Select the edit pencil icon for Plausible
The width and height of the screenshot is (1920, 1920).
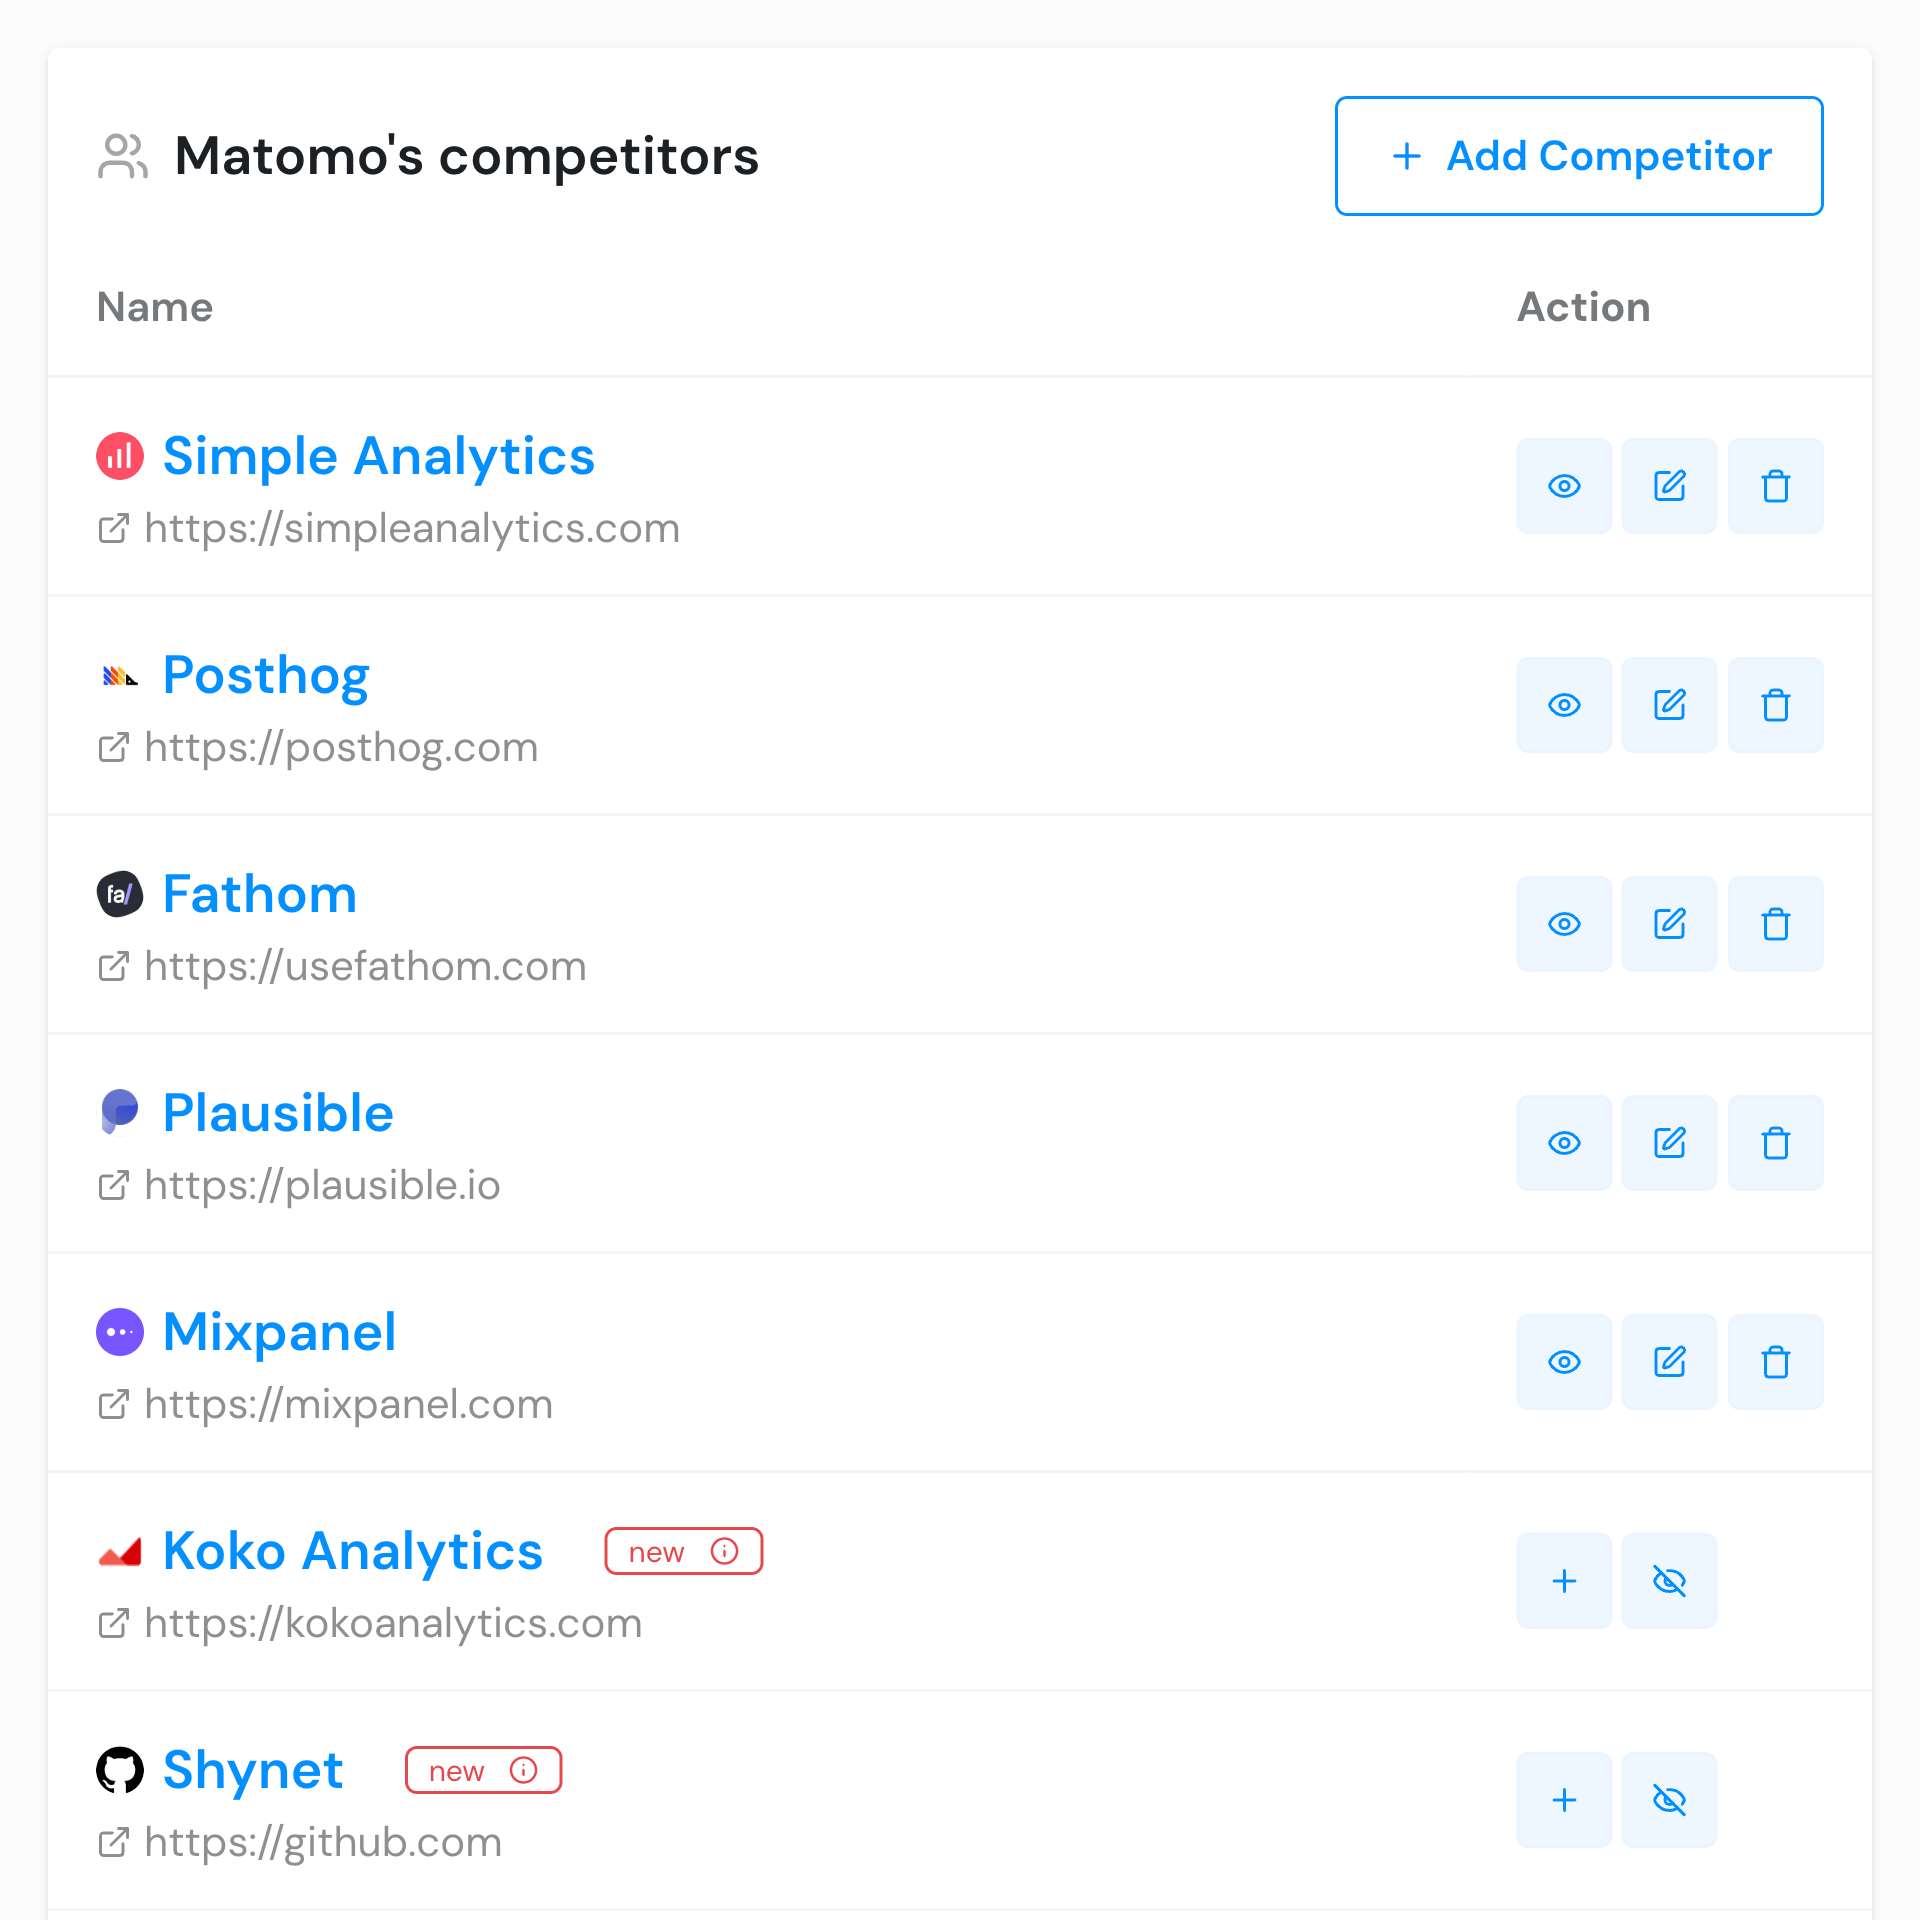pos(1669,1143)
